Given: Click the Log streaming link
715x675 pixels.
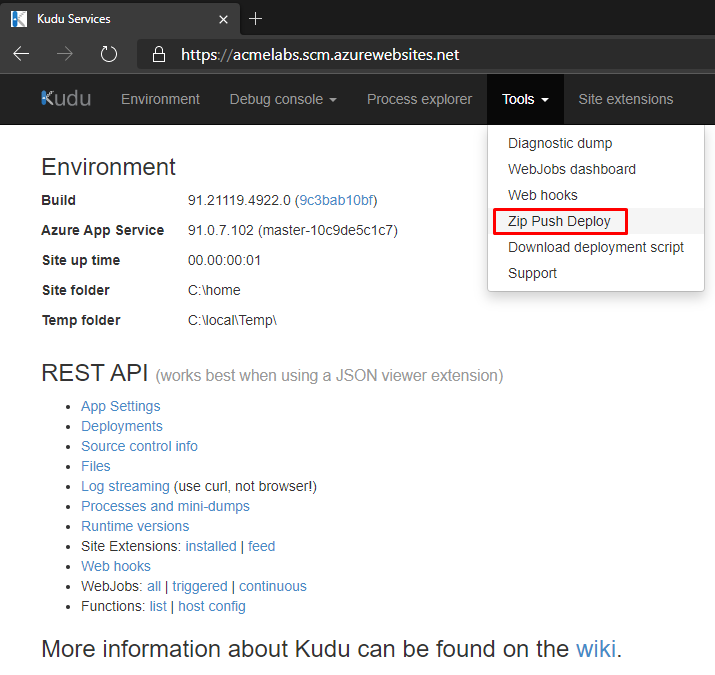Looking at the screenshot, I should (125, 486).
